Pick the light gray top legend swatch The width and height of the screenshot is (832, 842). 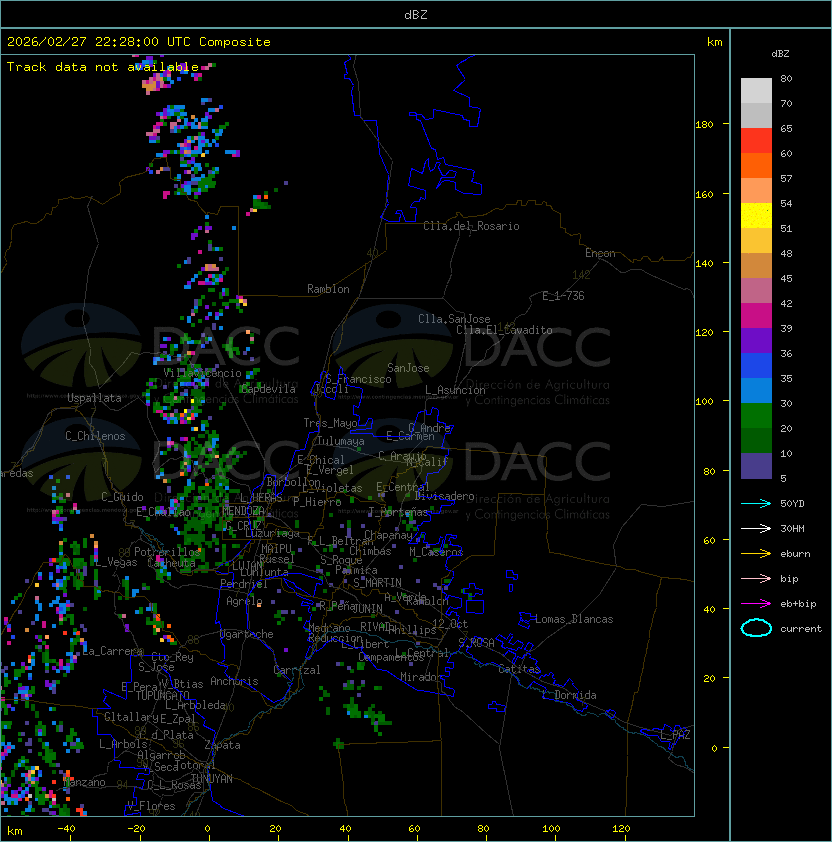click(756, 91)
